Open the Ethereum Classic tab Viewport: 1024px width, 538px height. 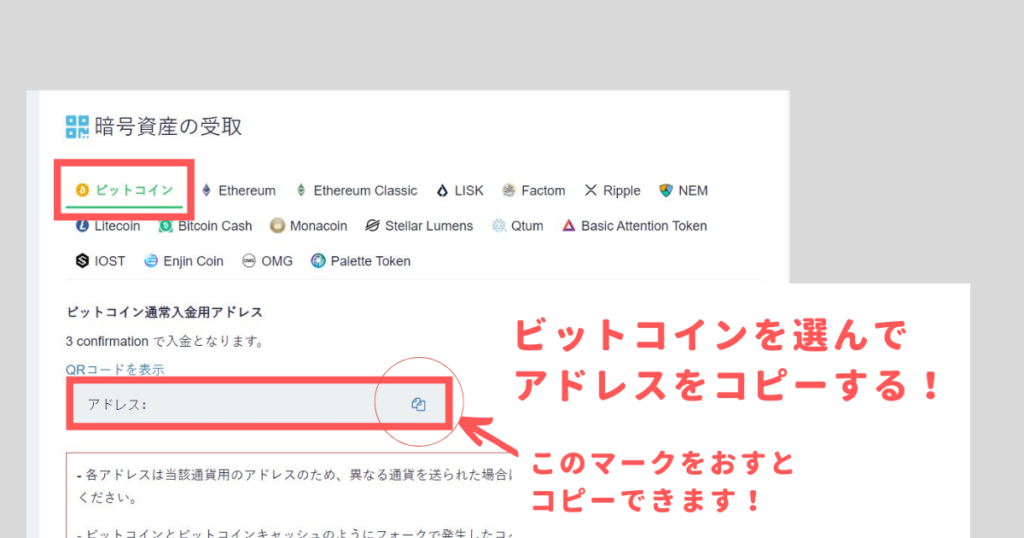click(356, 191)
